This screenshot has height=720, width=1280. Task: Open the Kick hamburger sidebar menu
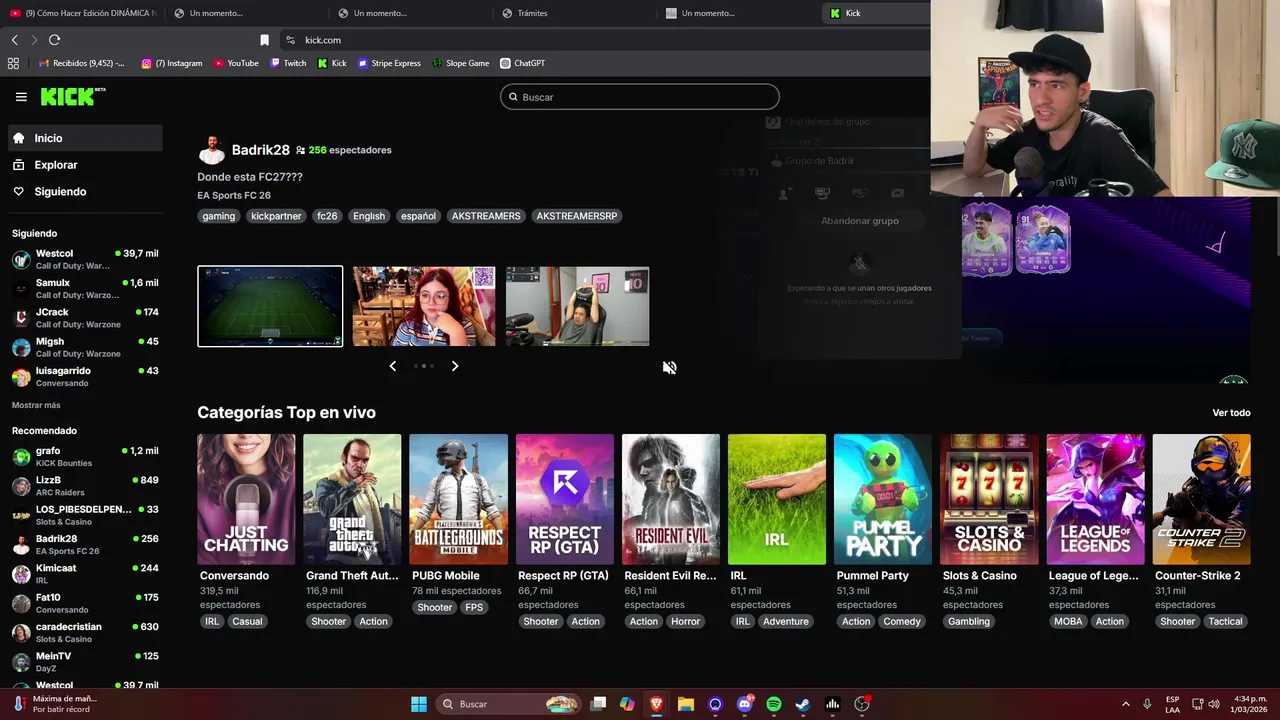pos(21,97)
